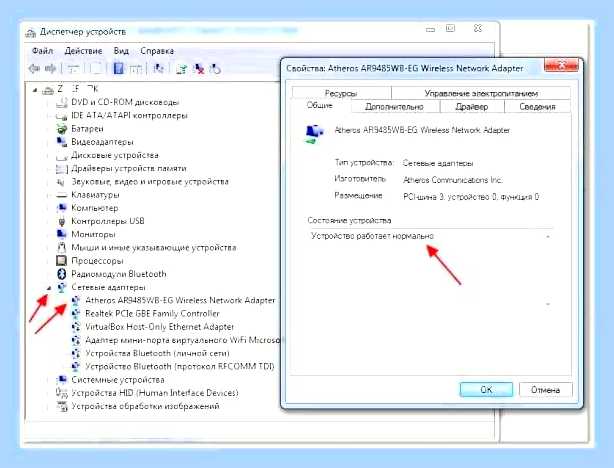614x468 pixels.
Task: Close the adapter properties dialog
Action: [561, 65]
